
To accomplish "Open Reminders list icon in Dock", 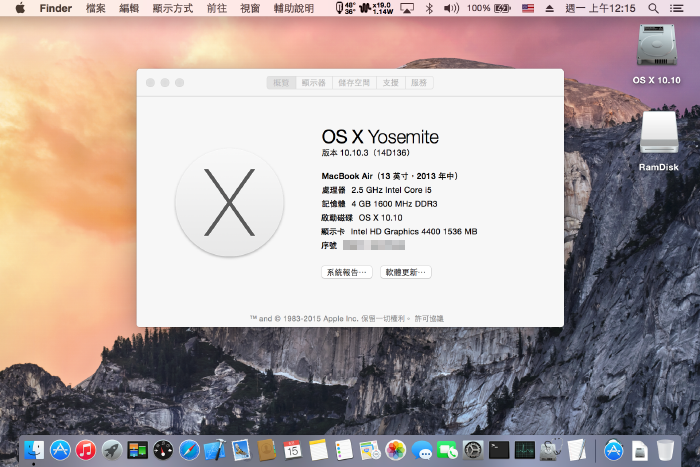I will (344, 450).
